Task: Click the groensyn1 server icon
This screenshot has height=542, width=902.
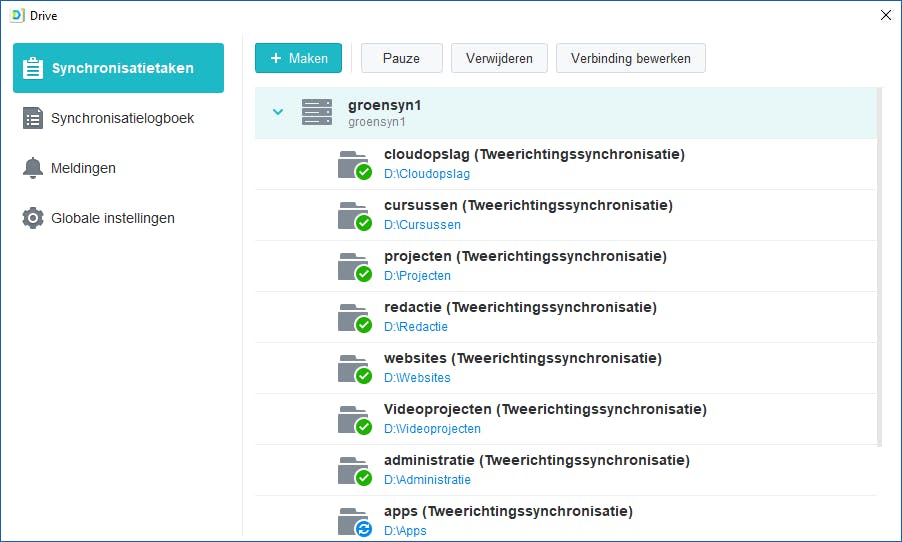Action: [x=317, y=112]
